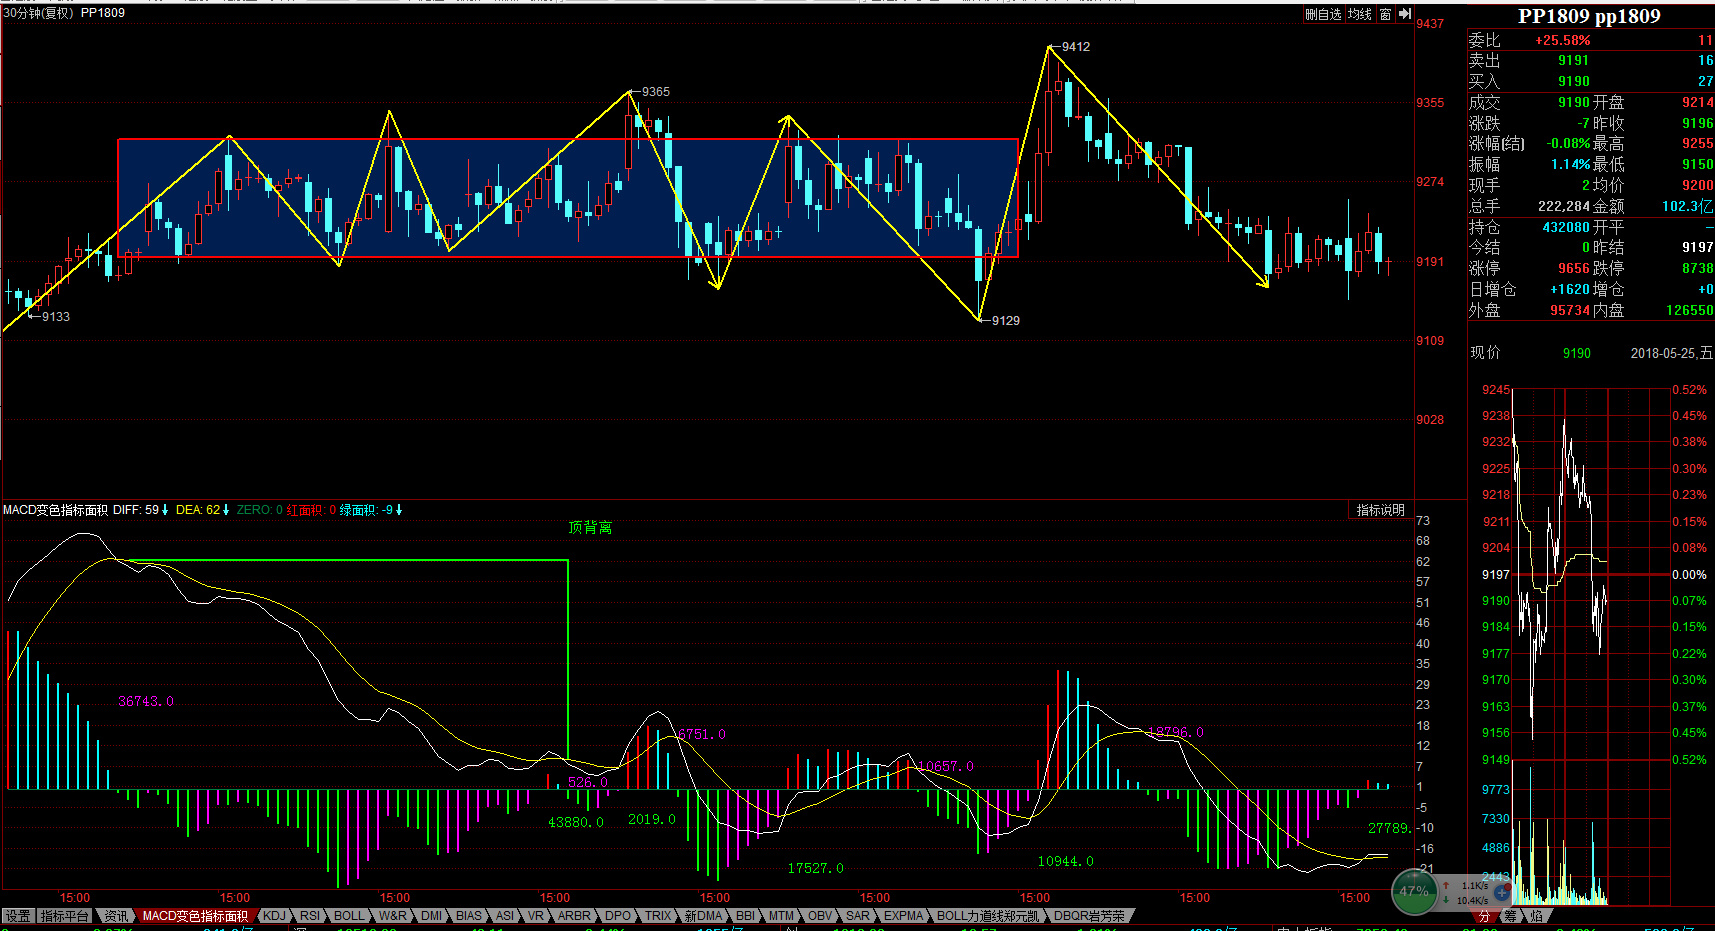Screen dimensions: 1715x931
Task: Click the 47% memory accelerator ball
Action: [x=1414, y=891]
